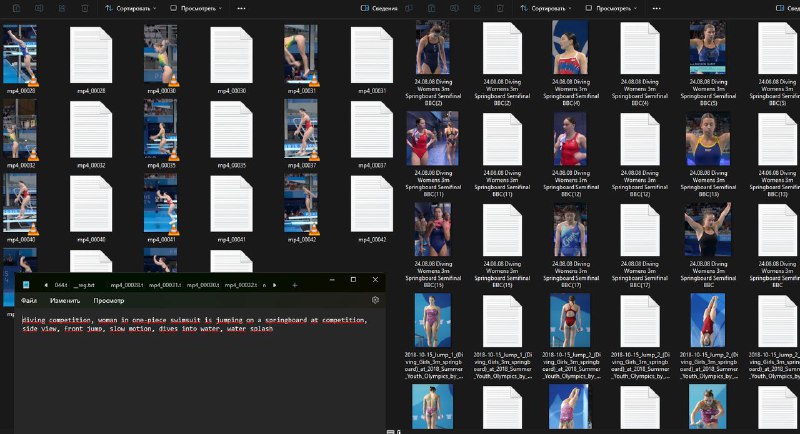The width and height of the screenshot is (800, 434).
Task: Click mp4_00037 video file name label
Action: pyautogui.click(x=302, y=165)
